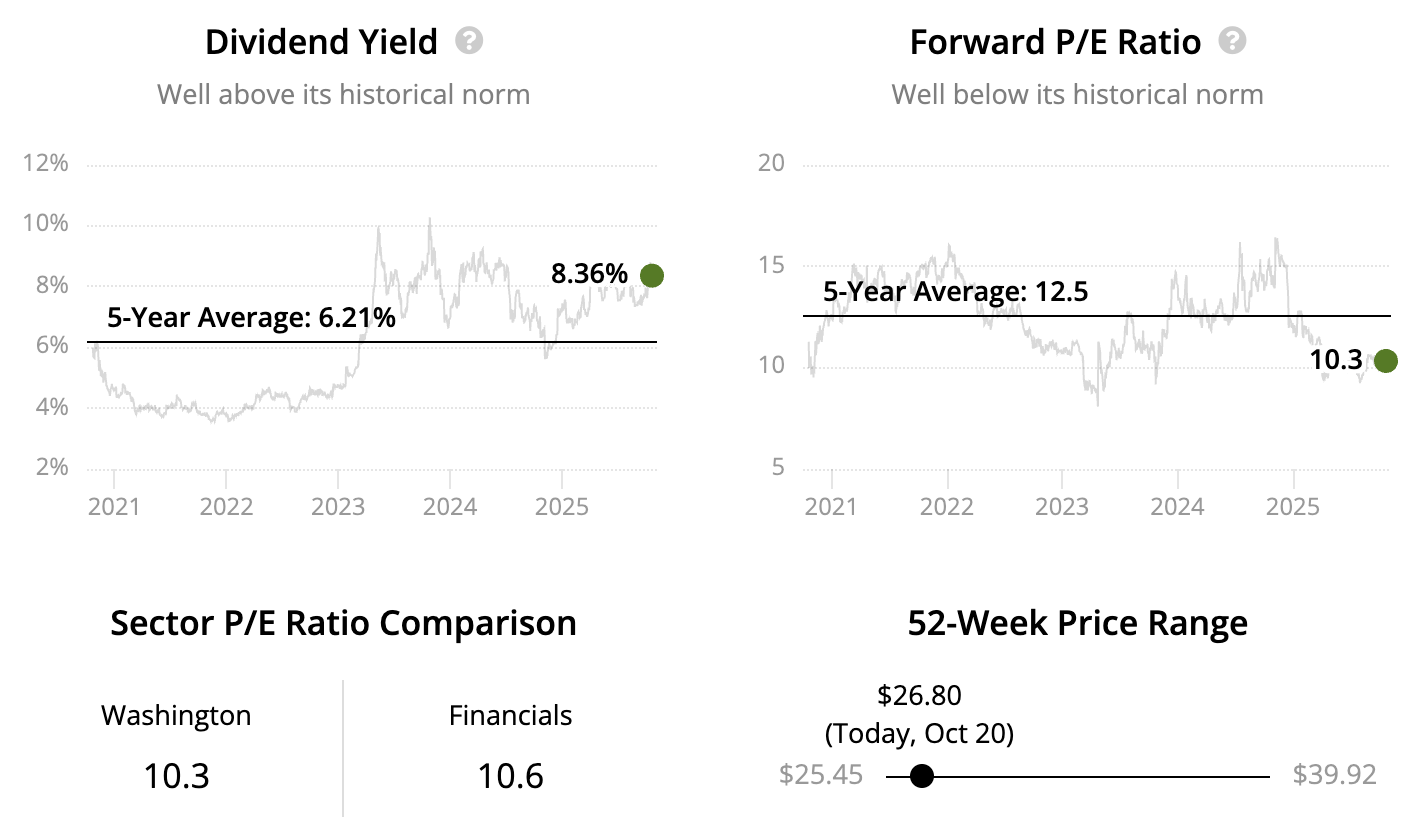Screen dimensions: 1424x836
Task: Click the 'Well above its historical norm' subtitle
Action: 343,95
